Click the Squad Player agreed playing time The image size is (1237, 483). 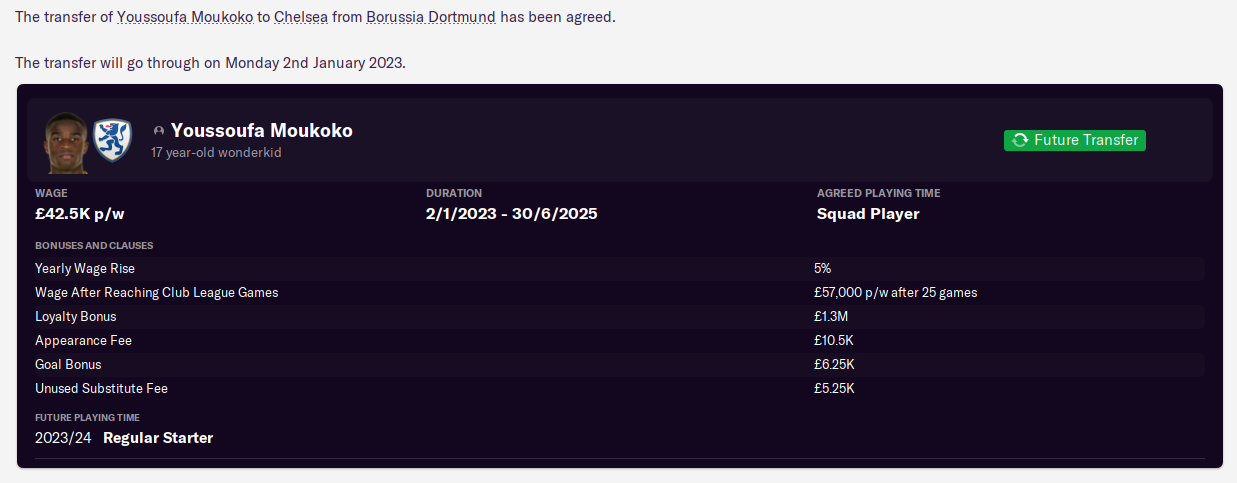pos(868,214)
